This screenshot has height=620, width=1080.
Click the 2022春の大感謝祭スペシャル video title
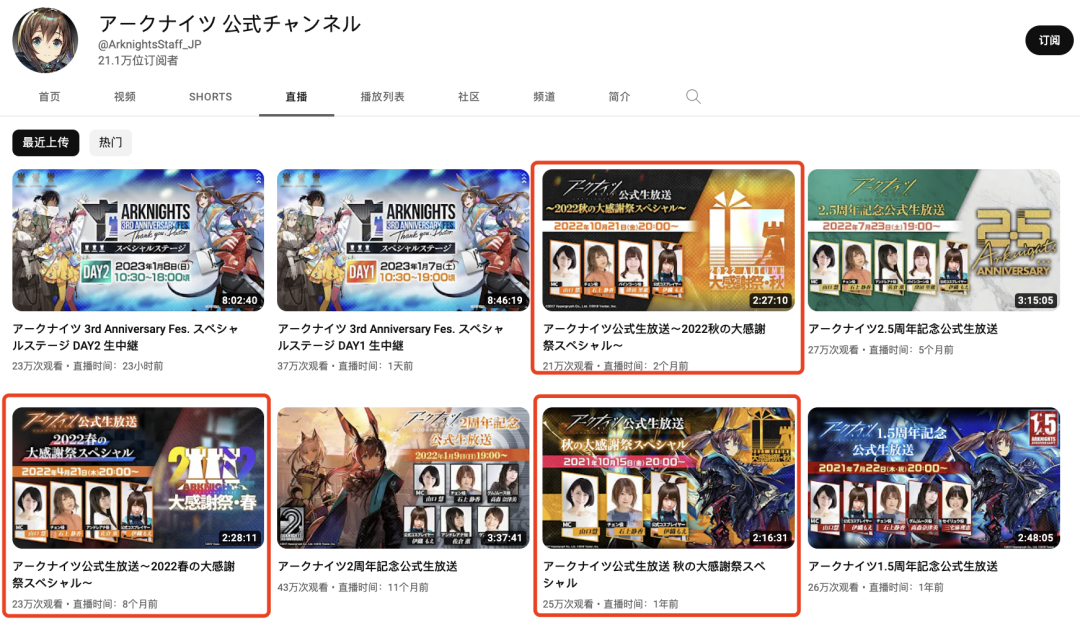coord(124,575)
